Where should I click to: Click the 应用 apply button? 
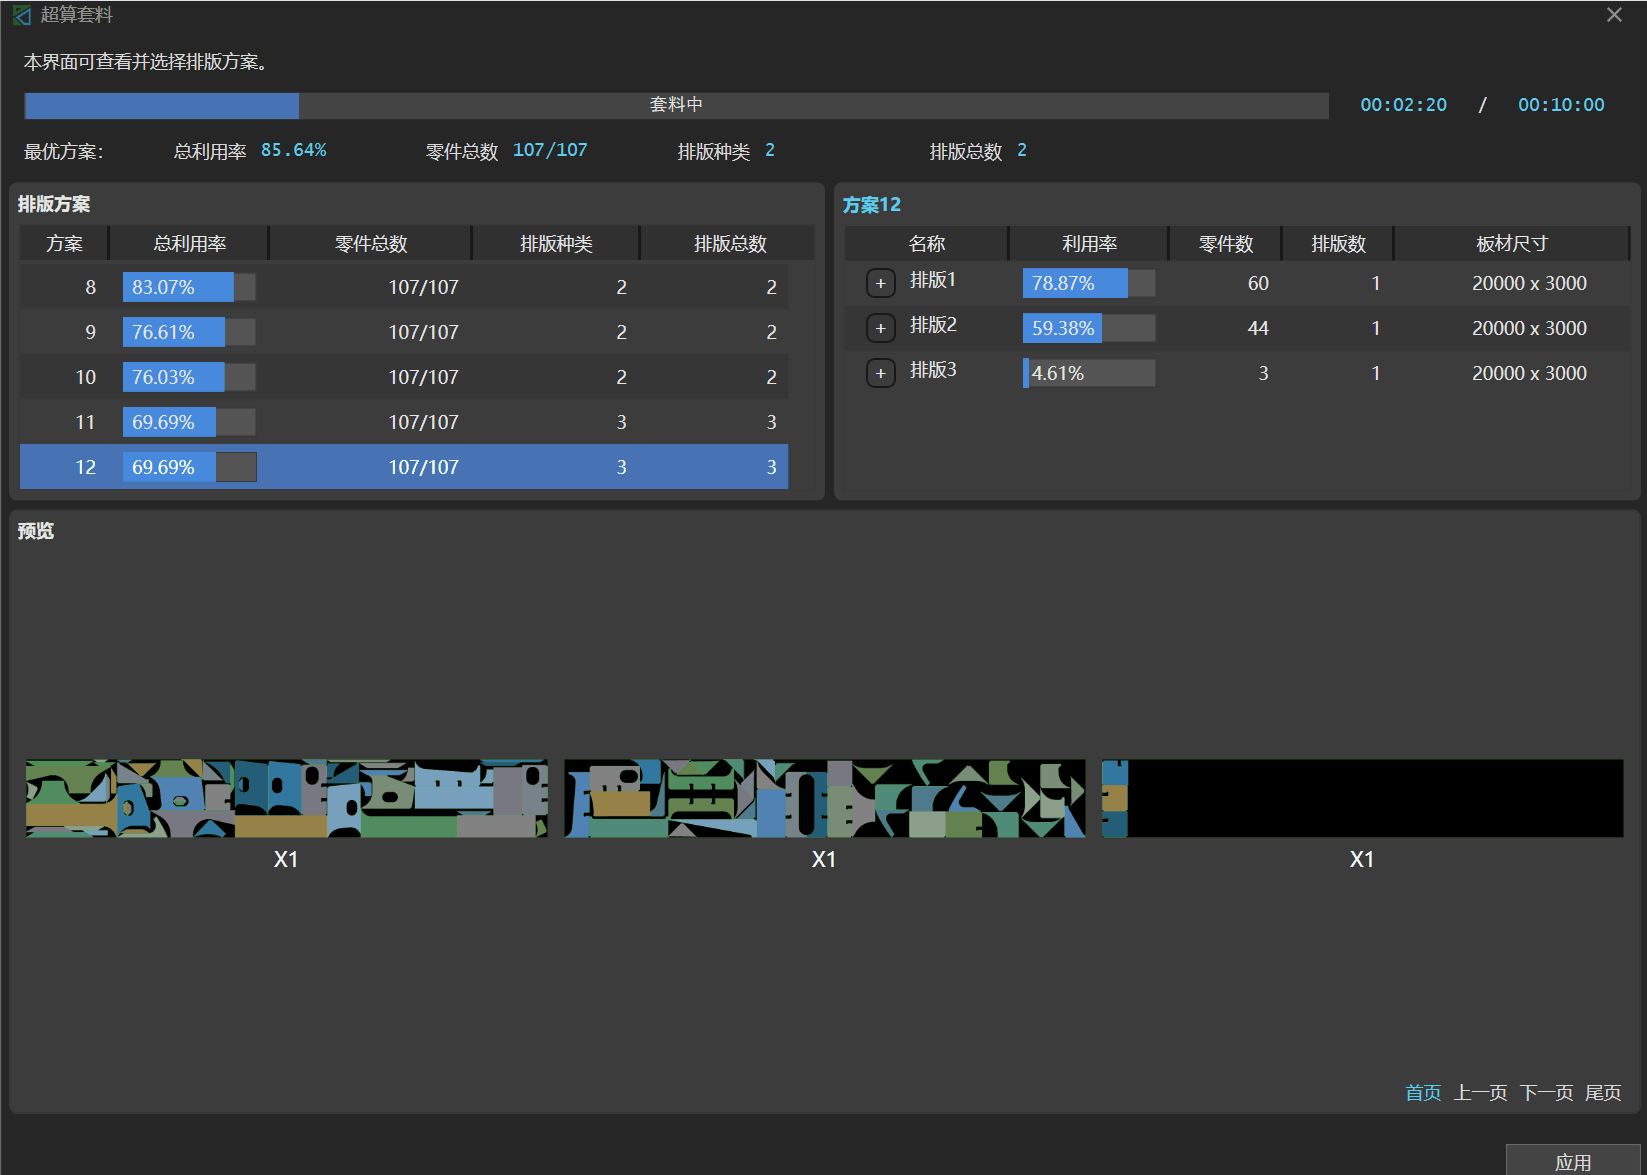pyautogui.click(x=1572, y=1162)
